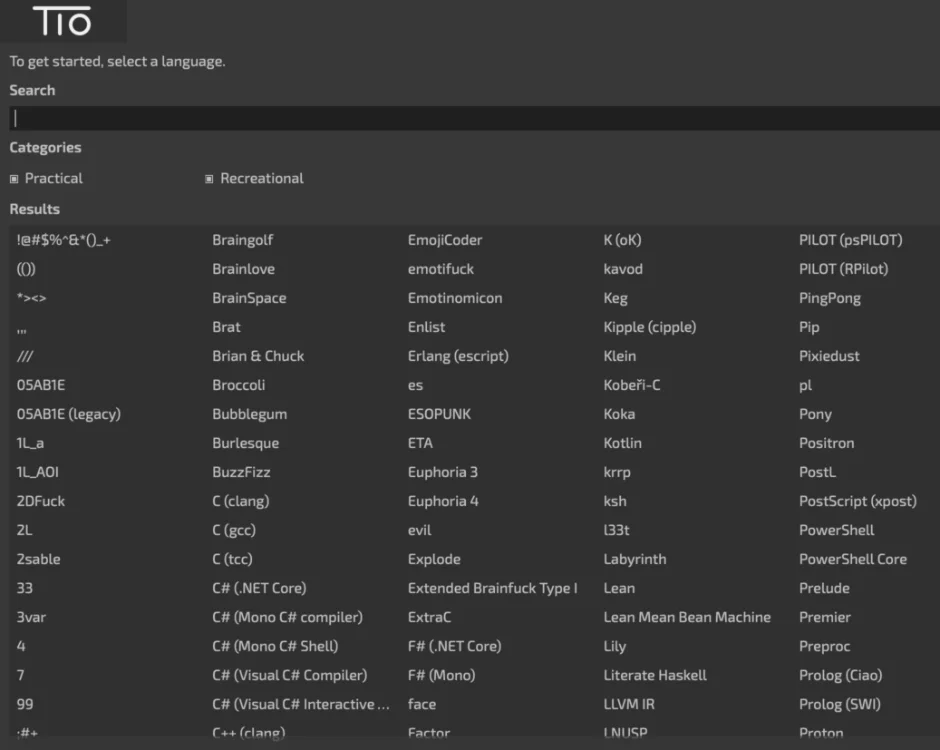Pick the 2sable language
Viewport: 940px width, 750px height.
point(38,559)
